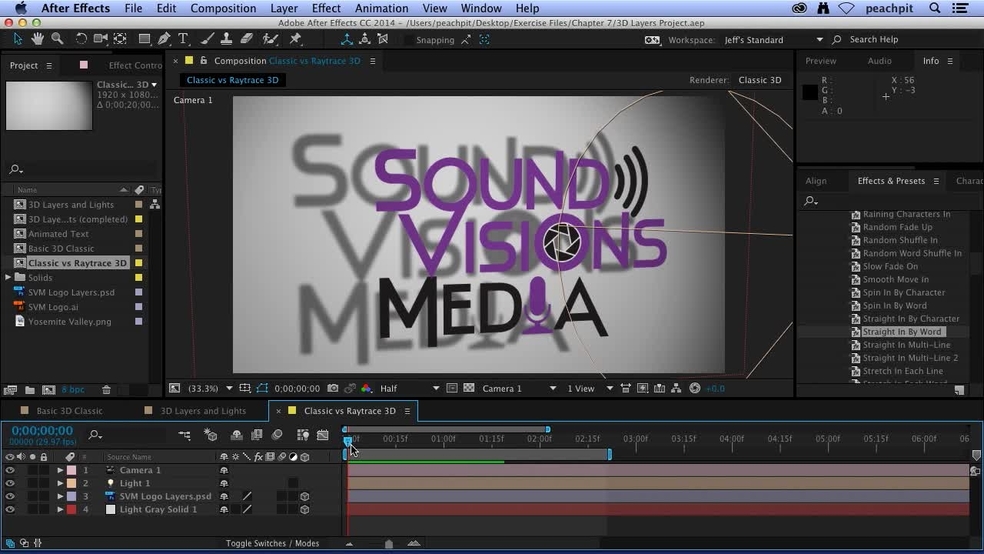This screenshot has width=984, height=554.
Task: Enable Motion Blur for timeline
Action: tap(277, 434)
